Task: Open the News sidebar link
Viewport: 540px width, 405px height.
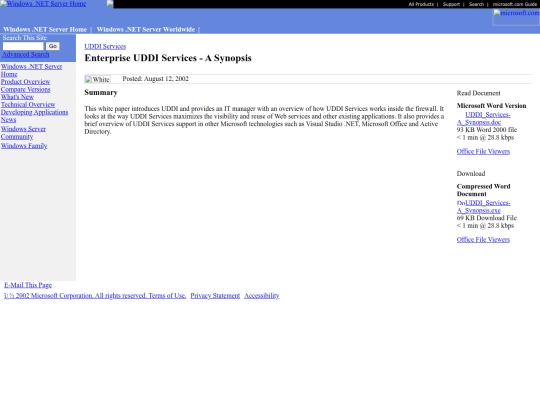Action: point(8,120)
